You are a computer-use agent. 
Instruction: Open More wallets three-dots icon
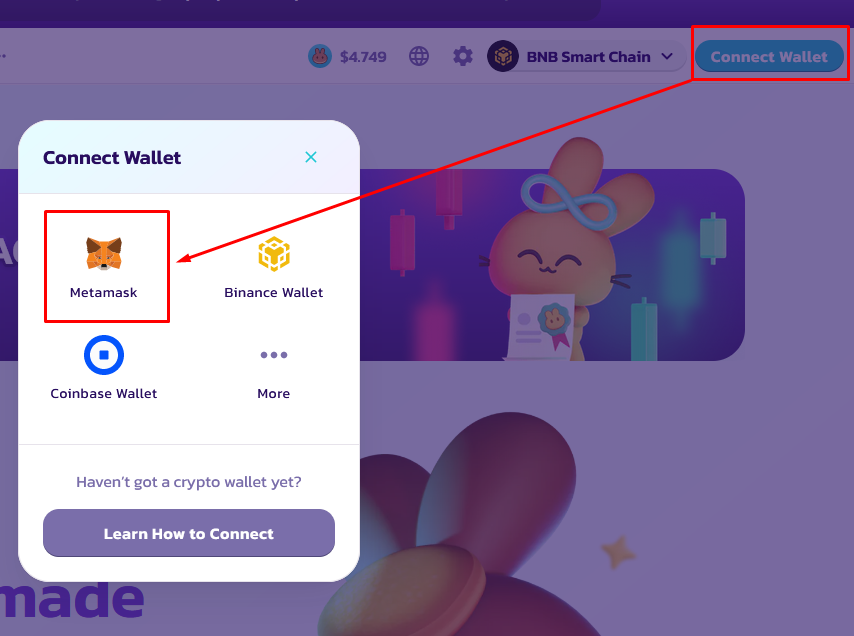point(273,355)
